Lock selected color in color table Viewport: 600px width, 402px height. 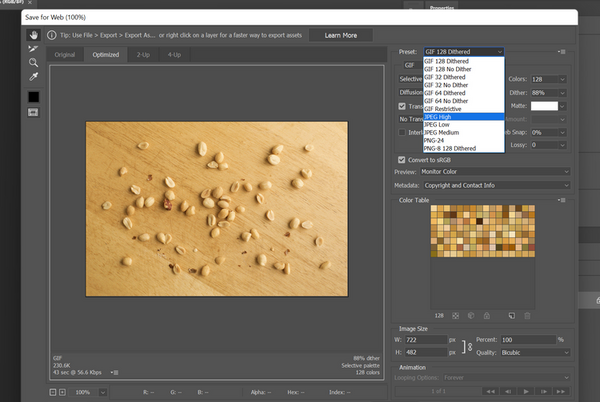click(x=487, y=316)
